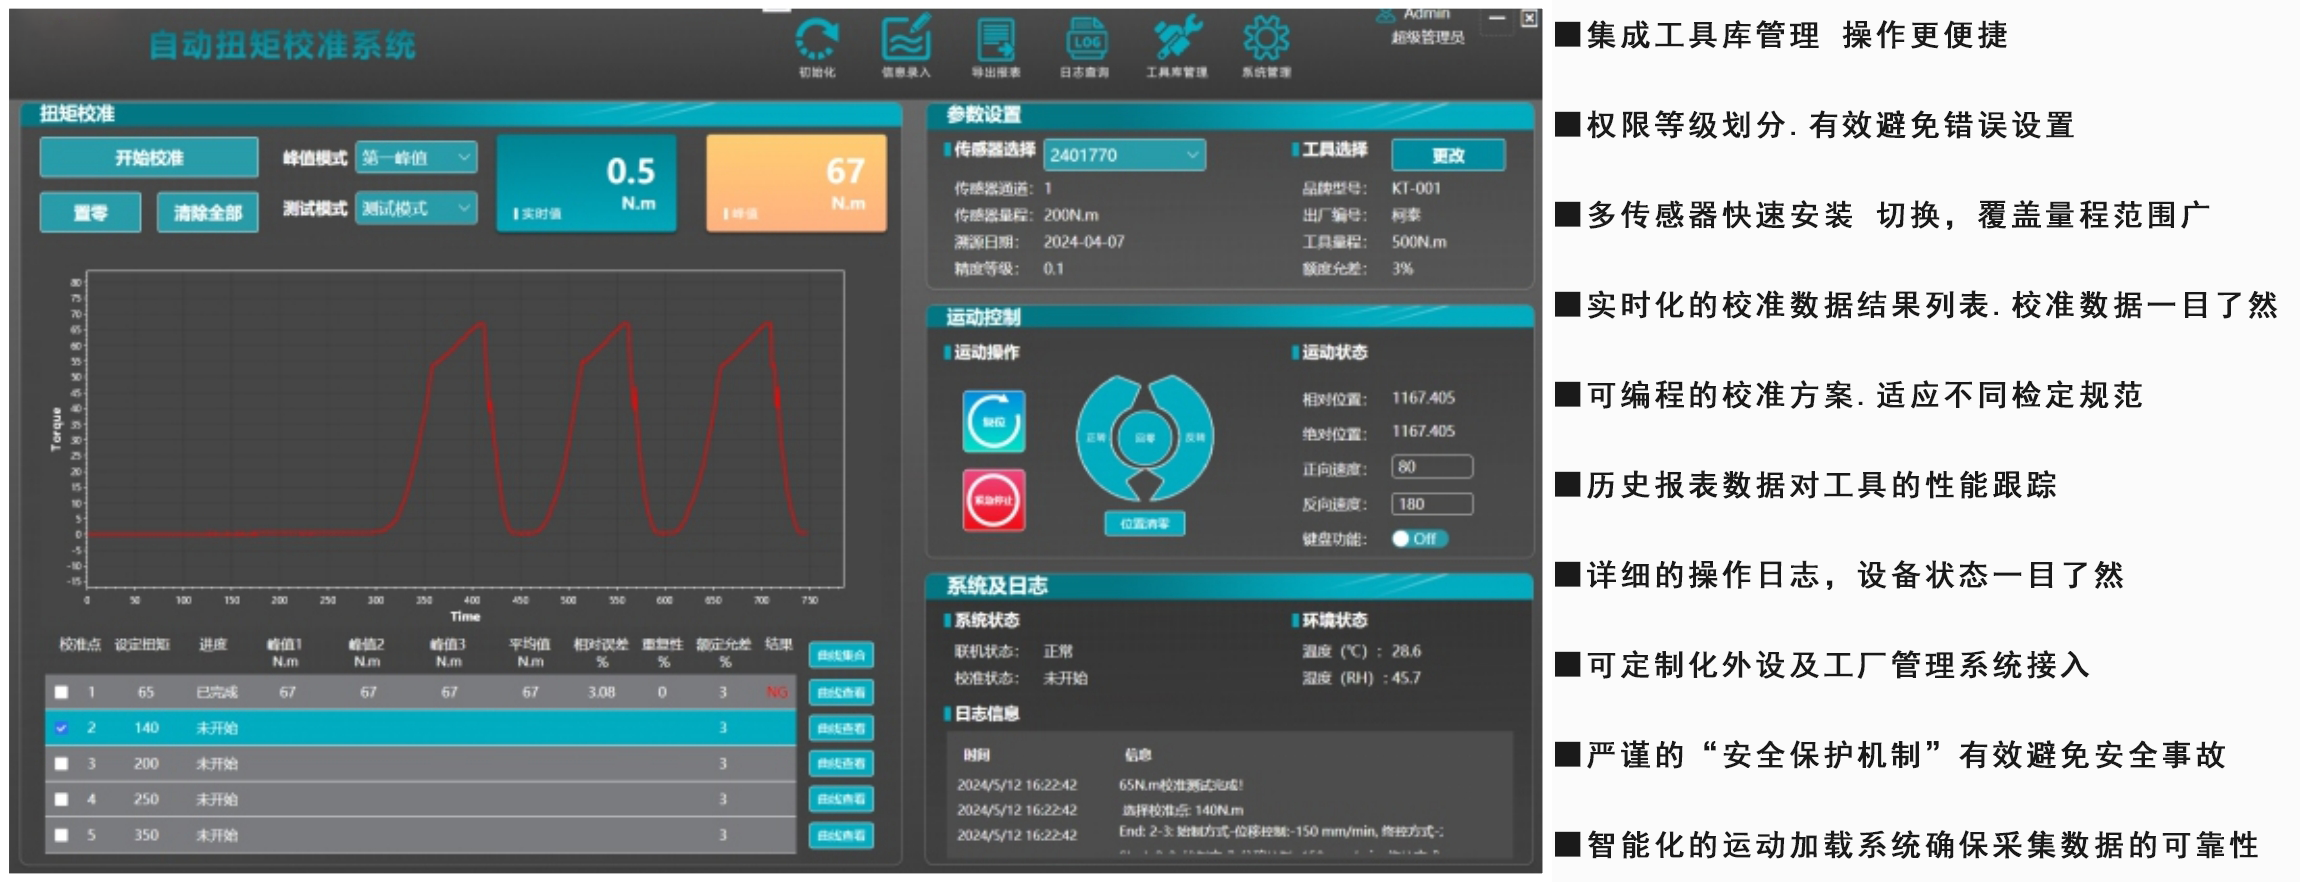Image resolution: width=2300 pixels, height=882 pixels.
Task: Click the 正向速度 input field showing 80
Action: point(1432,467)
